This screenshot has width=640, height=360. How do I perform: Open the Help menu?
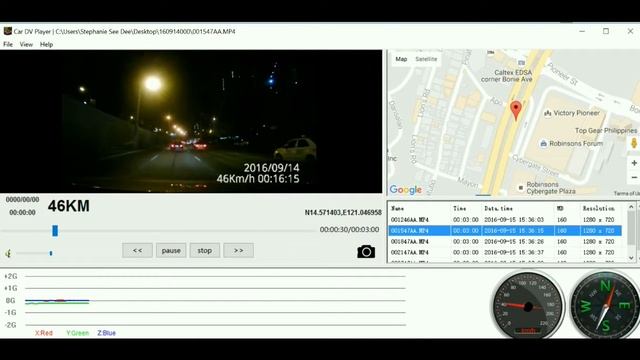point(46,44)
